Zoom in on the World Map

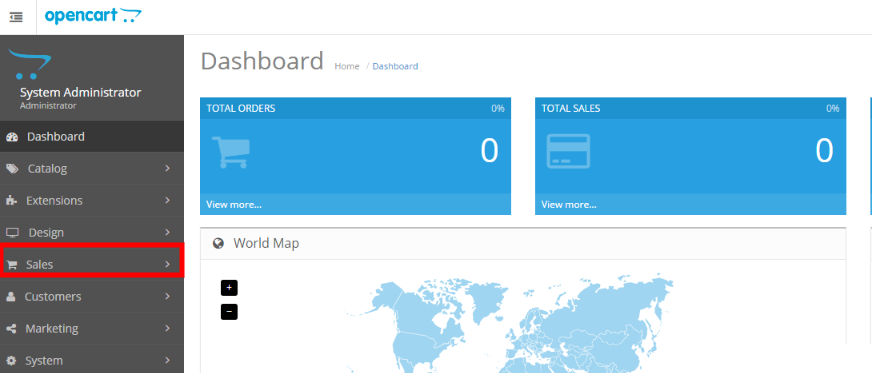pos(229,288)
